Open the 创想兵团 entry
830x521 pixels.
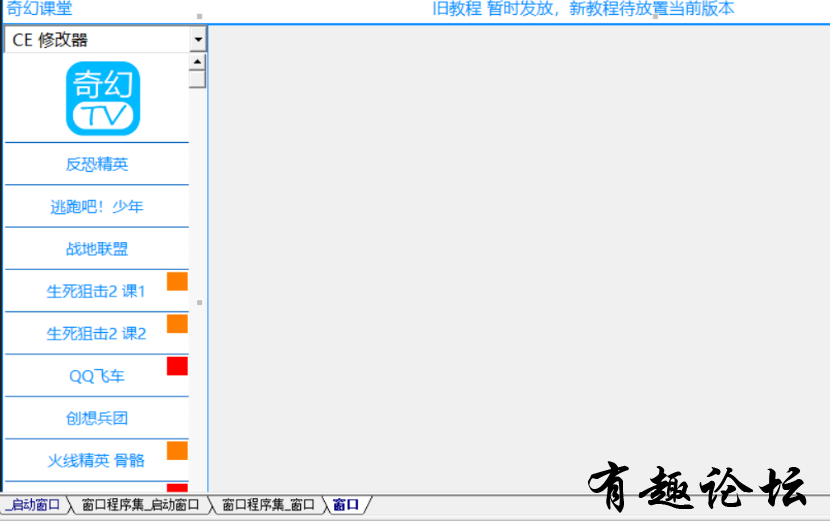97,418
